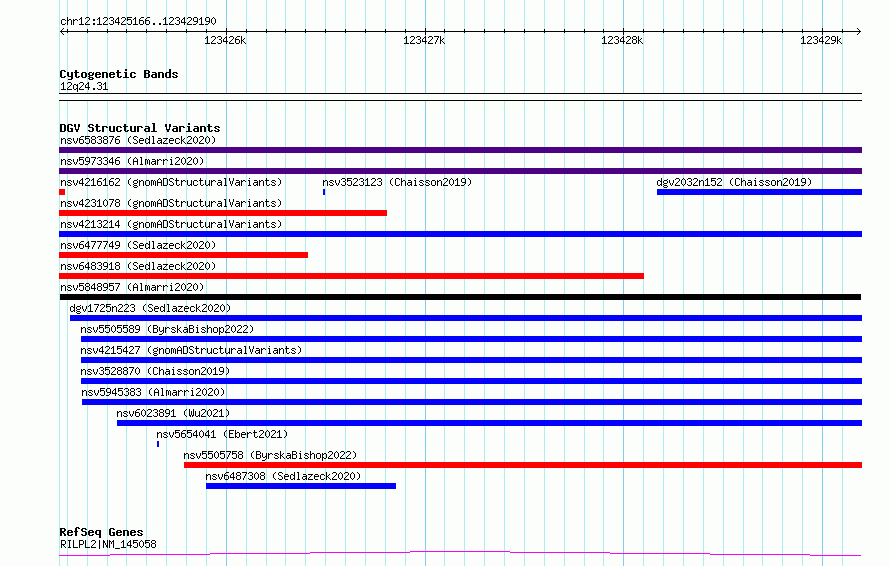The image size is (890, 566).
Task: Open the nsv6483918 (Sedlazeck2020) label
Action: (138, 266)
